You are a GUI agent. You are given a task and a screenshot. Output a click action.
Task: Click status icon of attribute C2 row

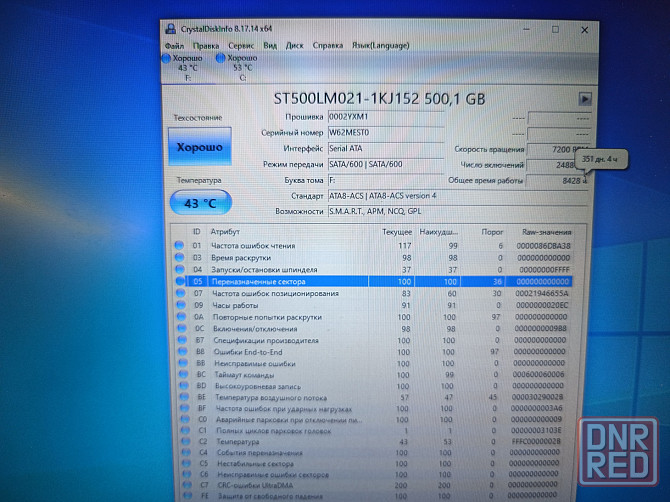click(x=186, y=441)
